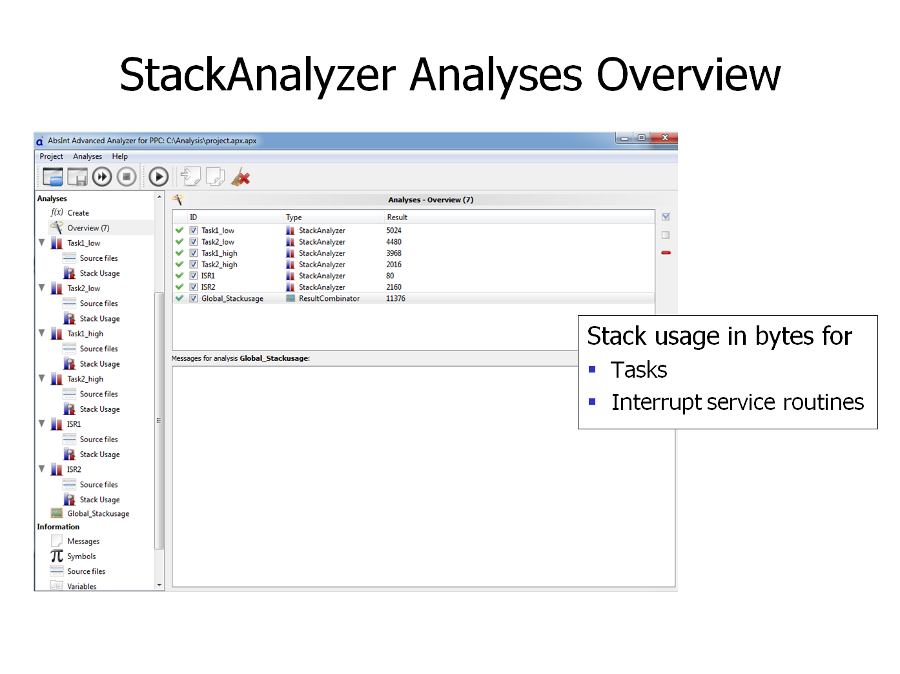
Task: Collapse the Task1_low tree node
Action: click(x=42, y=243)
